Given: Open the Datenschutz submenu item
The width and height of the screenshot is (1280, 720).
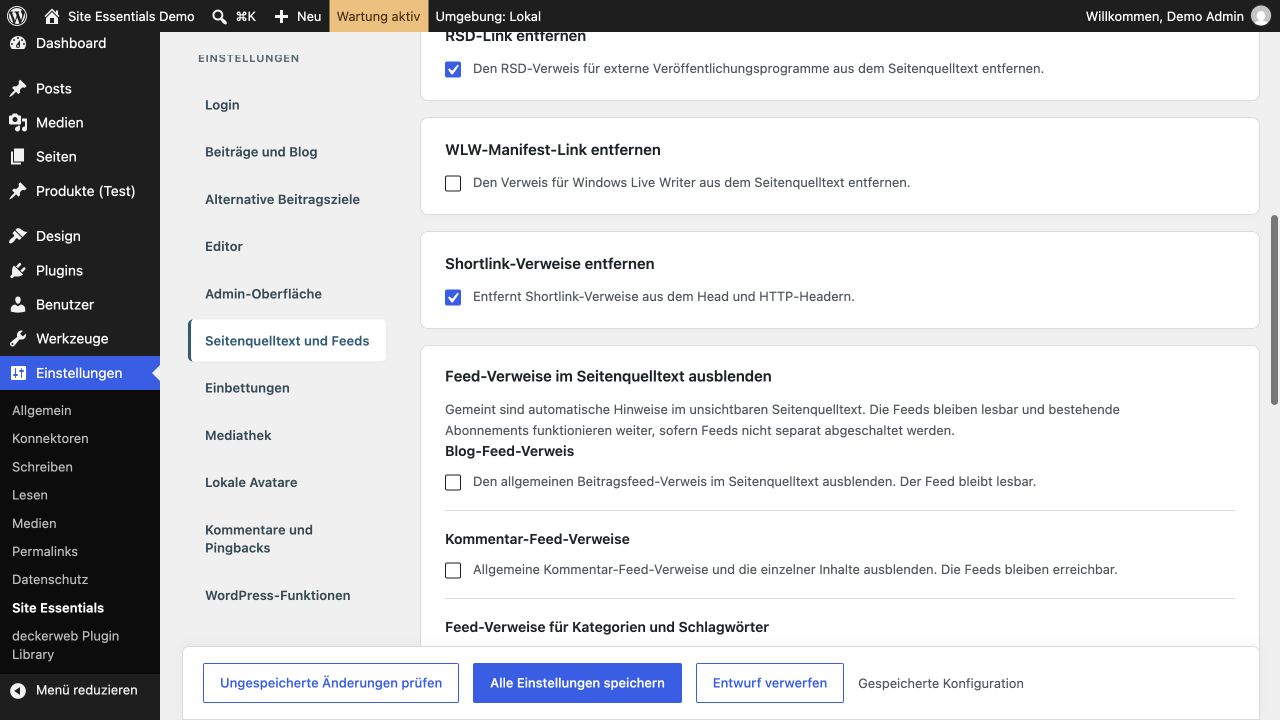Looking at the screenshot, I should coord(50,579).
